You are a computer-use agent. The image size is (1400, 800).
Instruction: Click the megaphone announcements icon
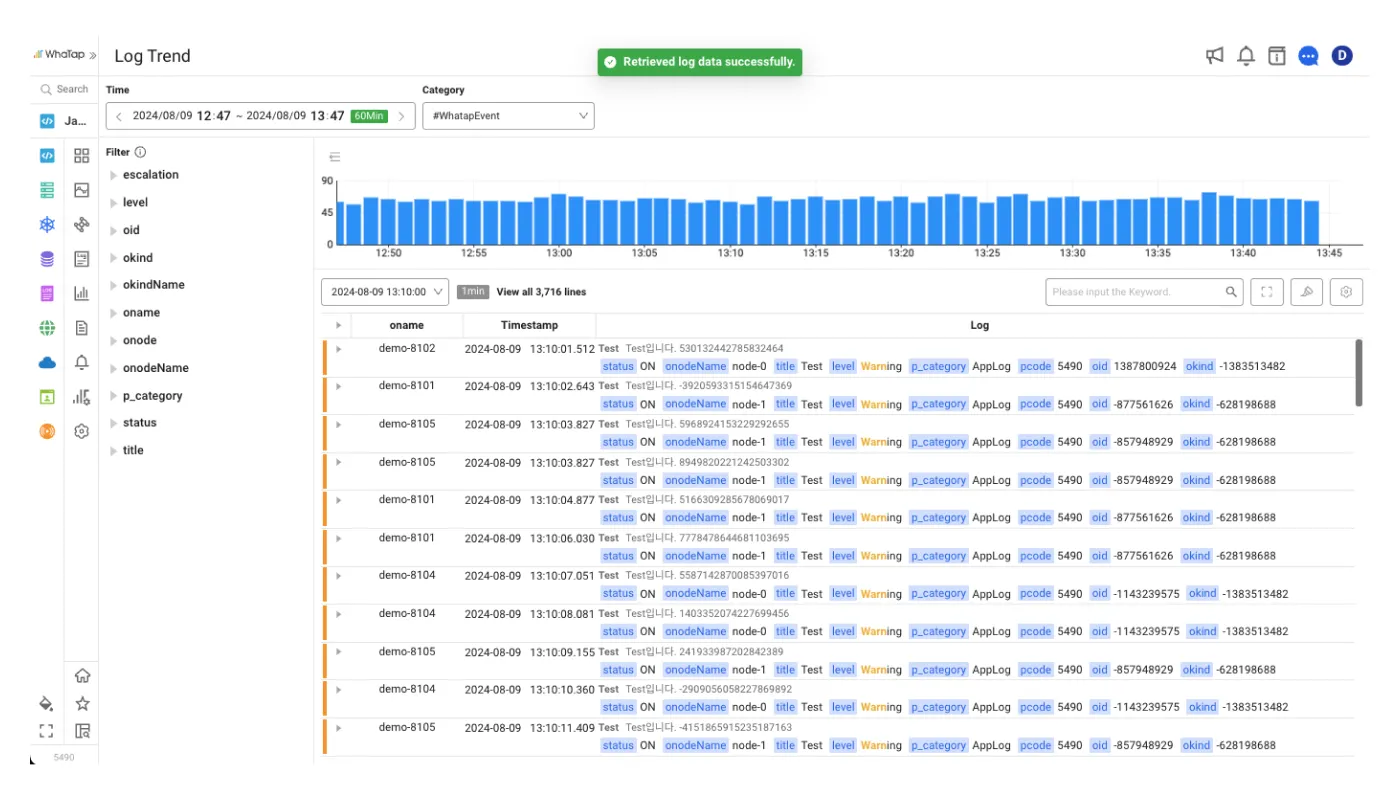(1215, 56)
